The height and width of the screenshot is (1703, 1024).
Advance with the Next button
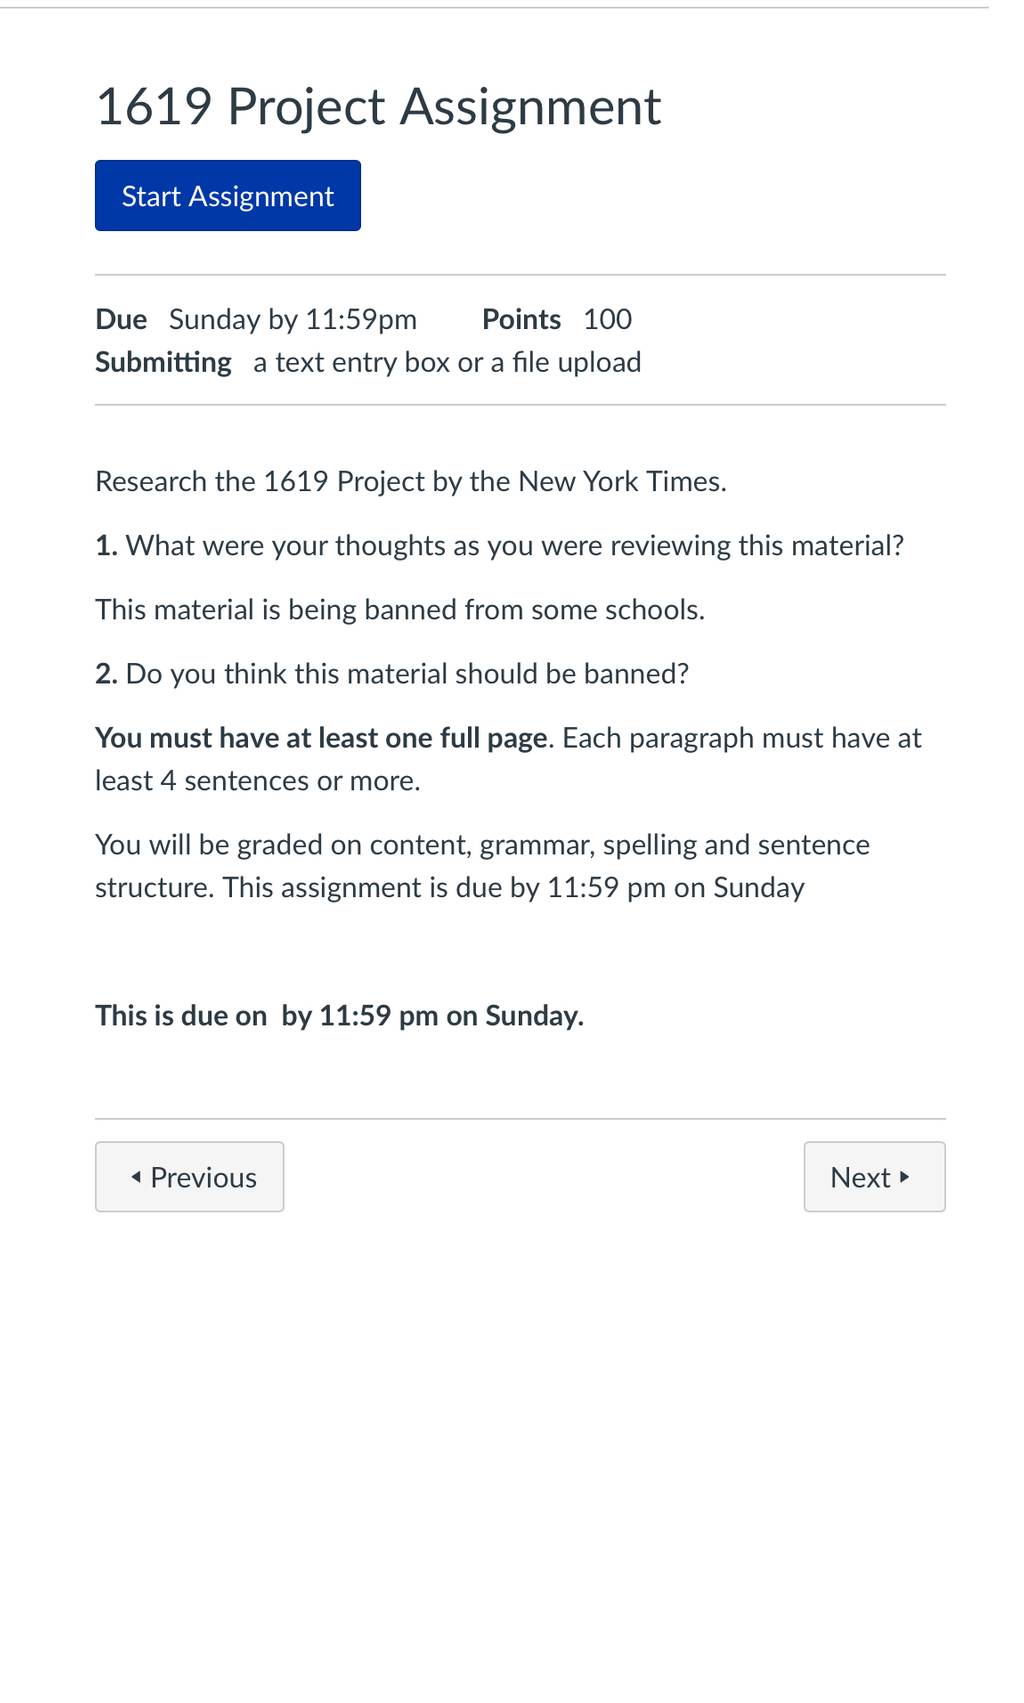(x=875, y=1177)
